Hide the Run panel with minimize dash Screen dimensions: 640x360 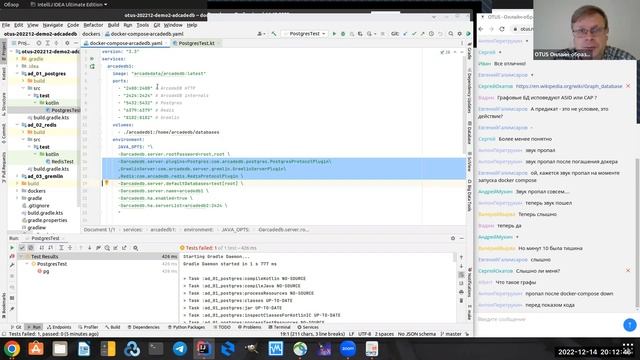point(462,238)
